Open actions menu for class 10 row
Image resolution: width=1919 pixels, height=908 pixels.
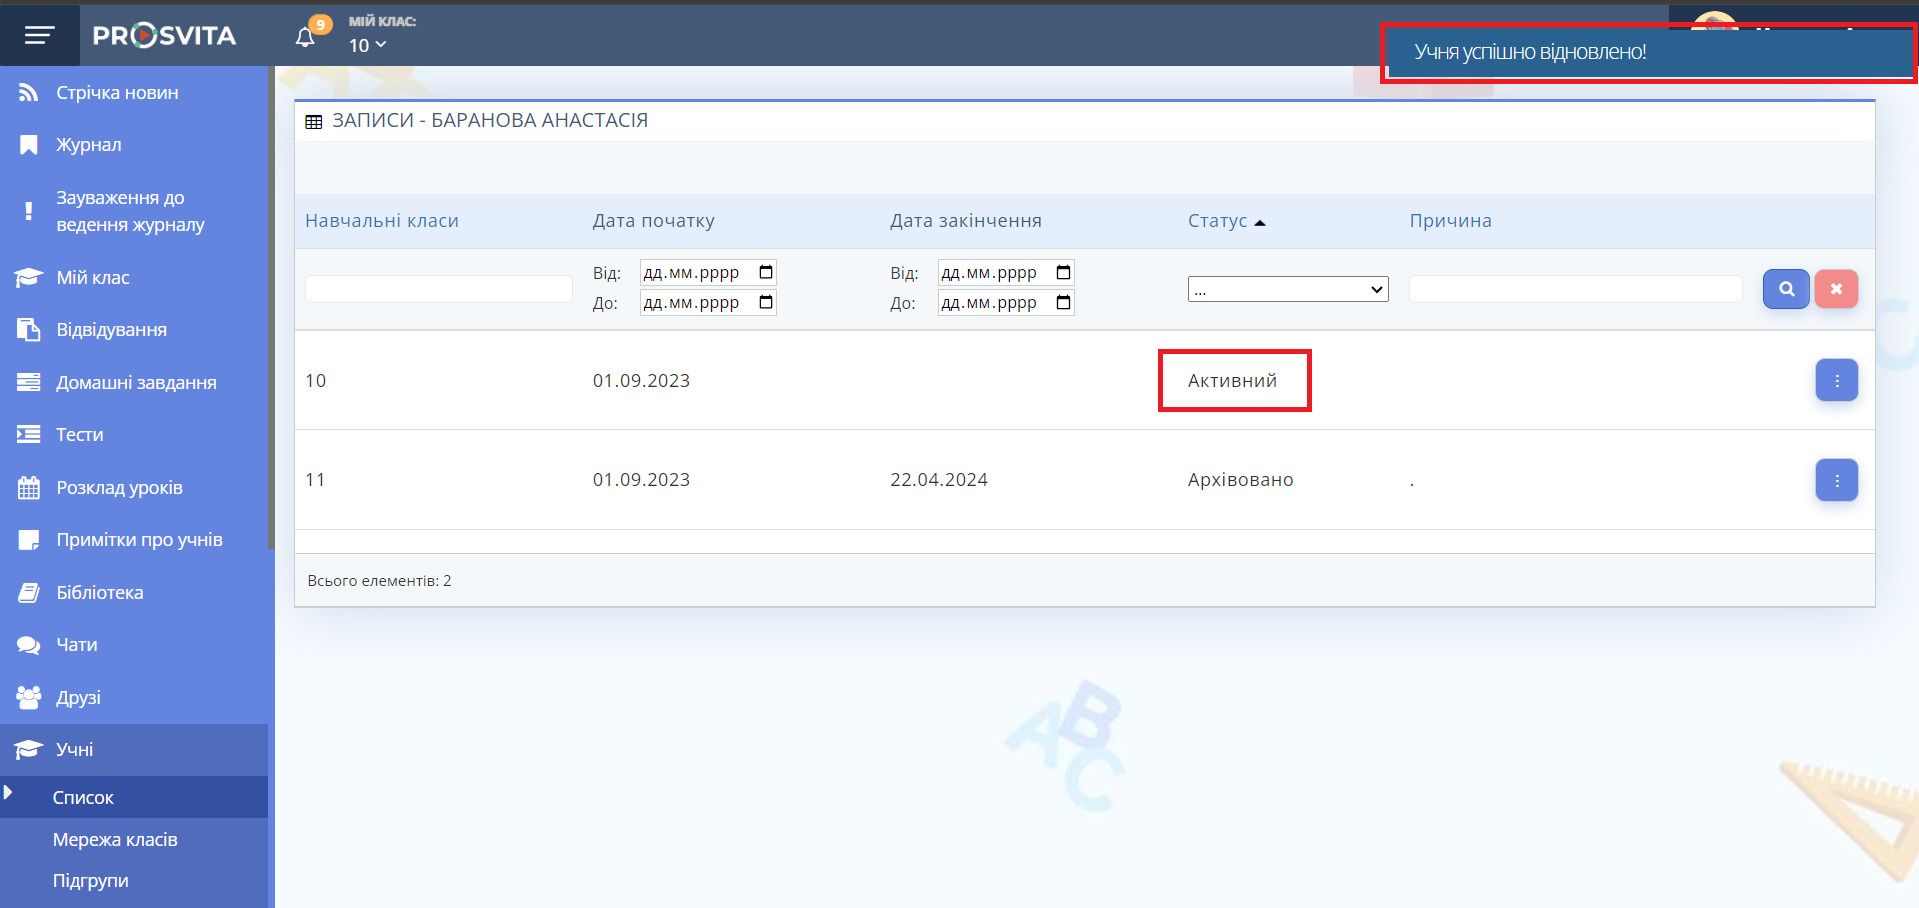coord(1836,381)
